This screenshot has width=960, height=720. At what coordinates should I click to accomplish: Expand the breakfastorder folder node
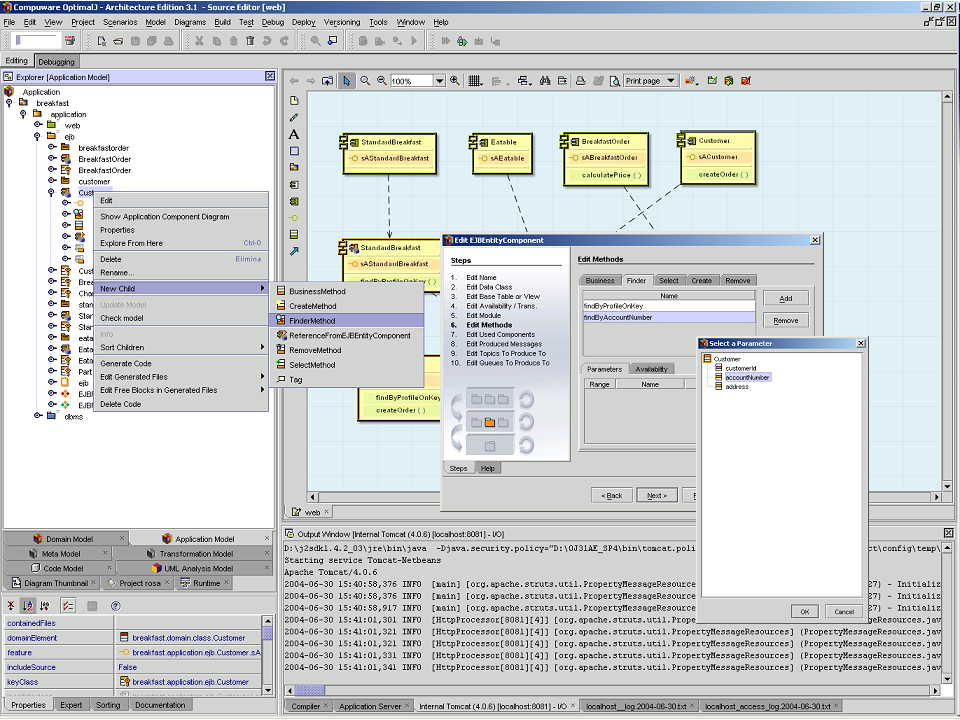tap(52, 148)
